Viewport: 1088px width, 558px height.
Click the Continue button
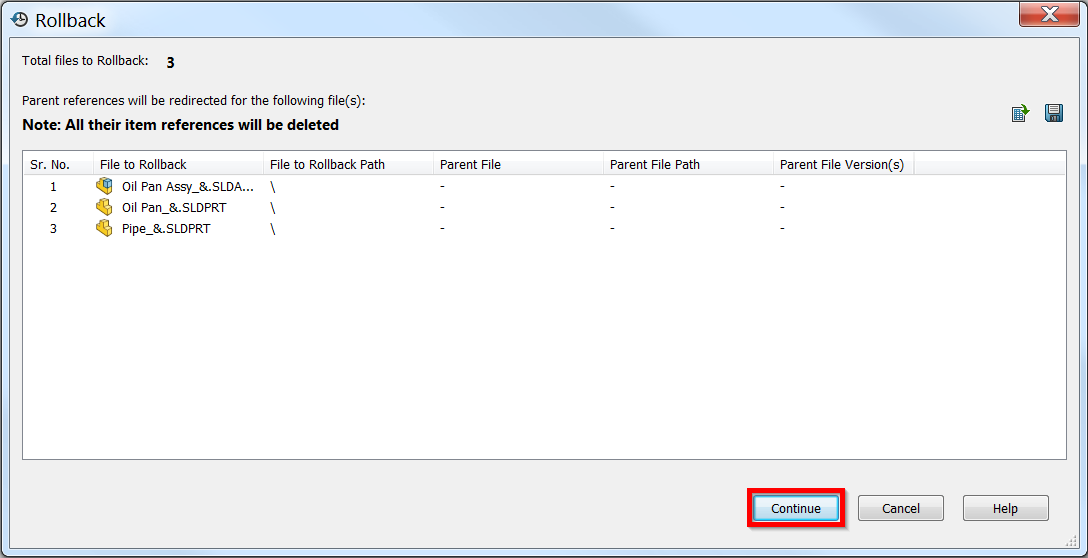tap(796, 508)
